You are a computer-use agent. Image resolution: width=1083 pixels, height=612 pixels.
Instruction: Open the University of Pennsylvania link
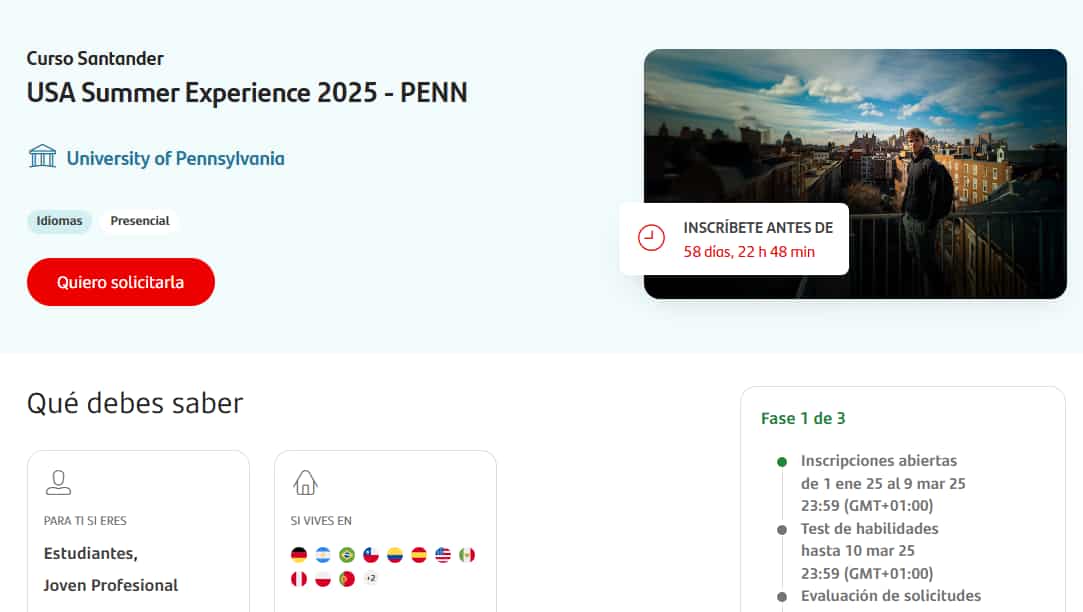(175, 158)
